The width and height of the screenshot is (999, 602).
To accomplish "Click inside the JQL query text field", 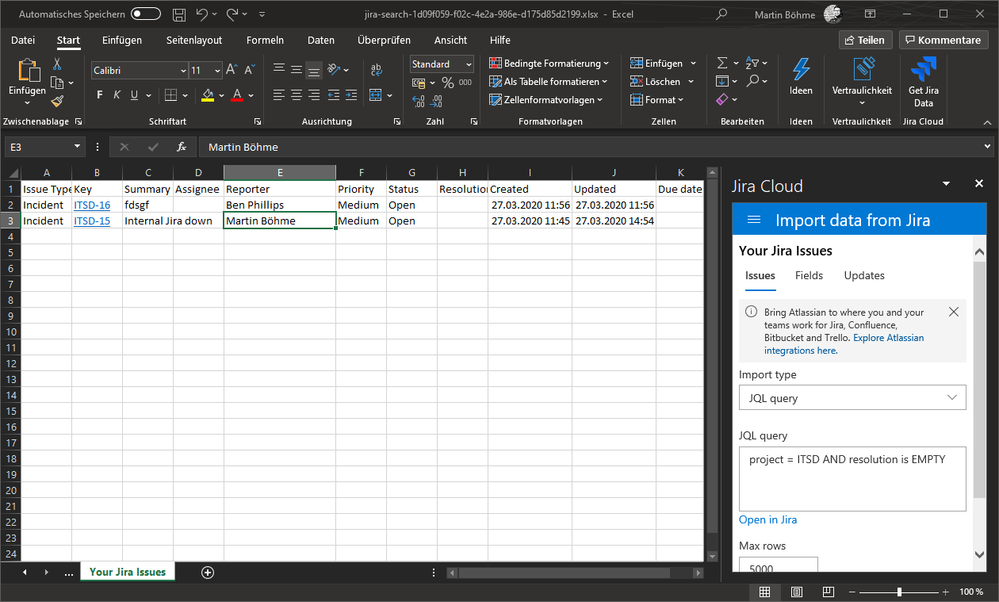I will 852,478.
